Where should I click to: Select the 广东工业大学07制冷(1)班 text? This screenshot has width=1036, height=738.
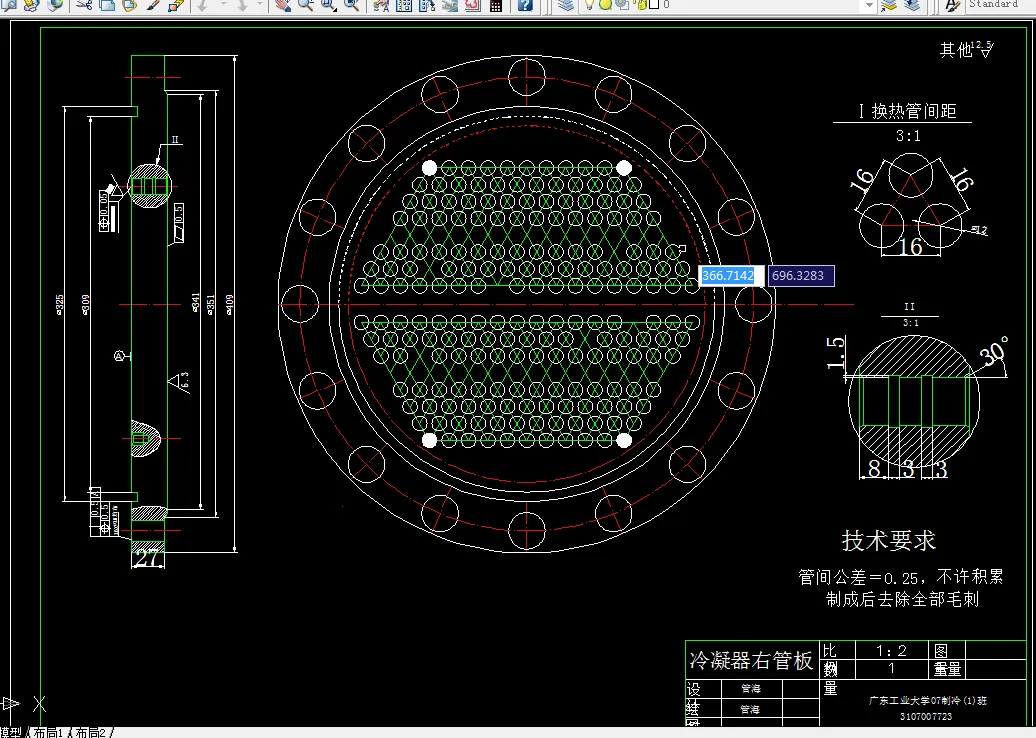point(927,700)
